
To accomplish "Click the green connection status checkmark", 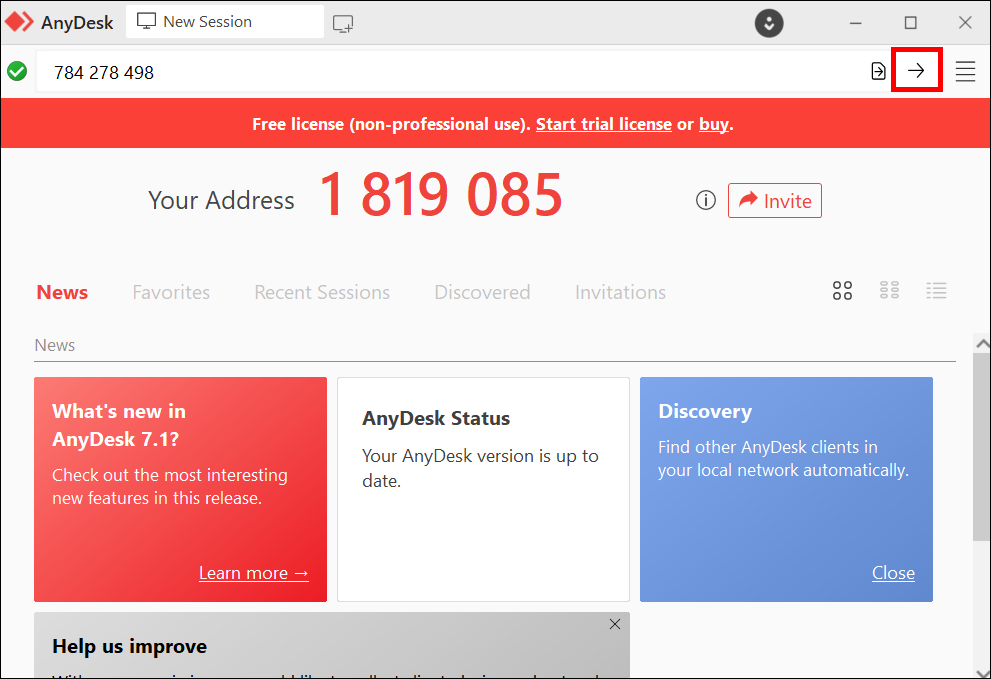I will click(x=17, y=71).
